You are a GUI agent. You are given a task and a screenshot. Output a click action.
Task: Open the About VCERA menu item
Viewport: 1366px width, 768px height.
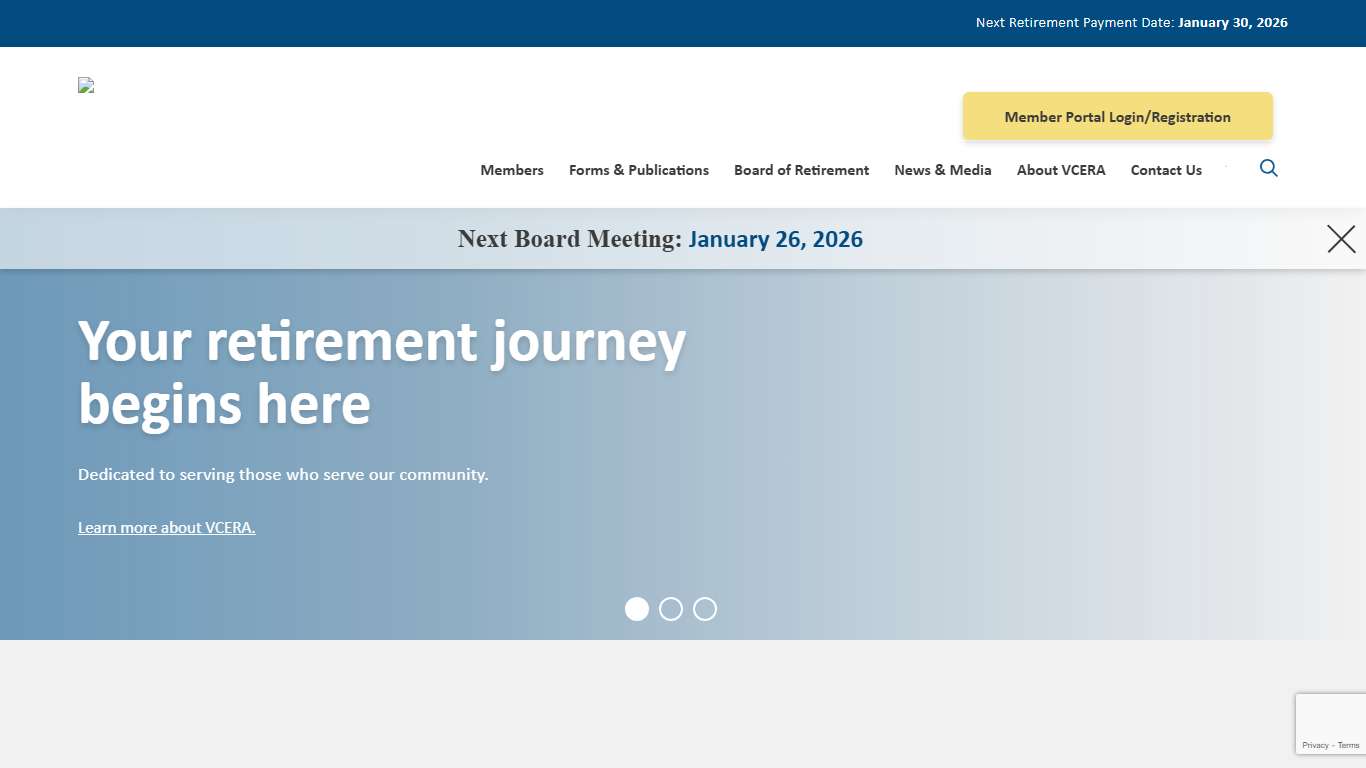(1060, 170)
